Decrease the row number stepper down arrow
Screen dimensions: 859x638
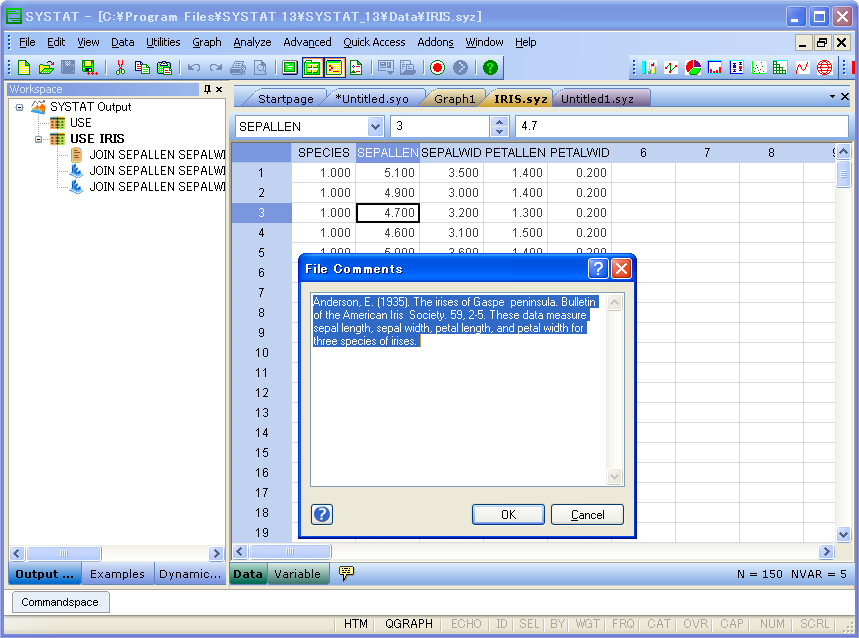(x=499, y=131)
